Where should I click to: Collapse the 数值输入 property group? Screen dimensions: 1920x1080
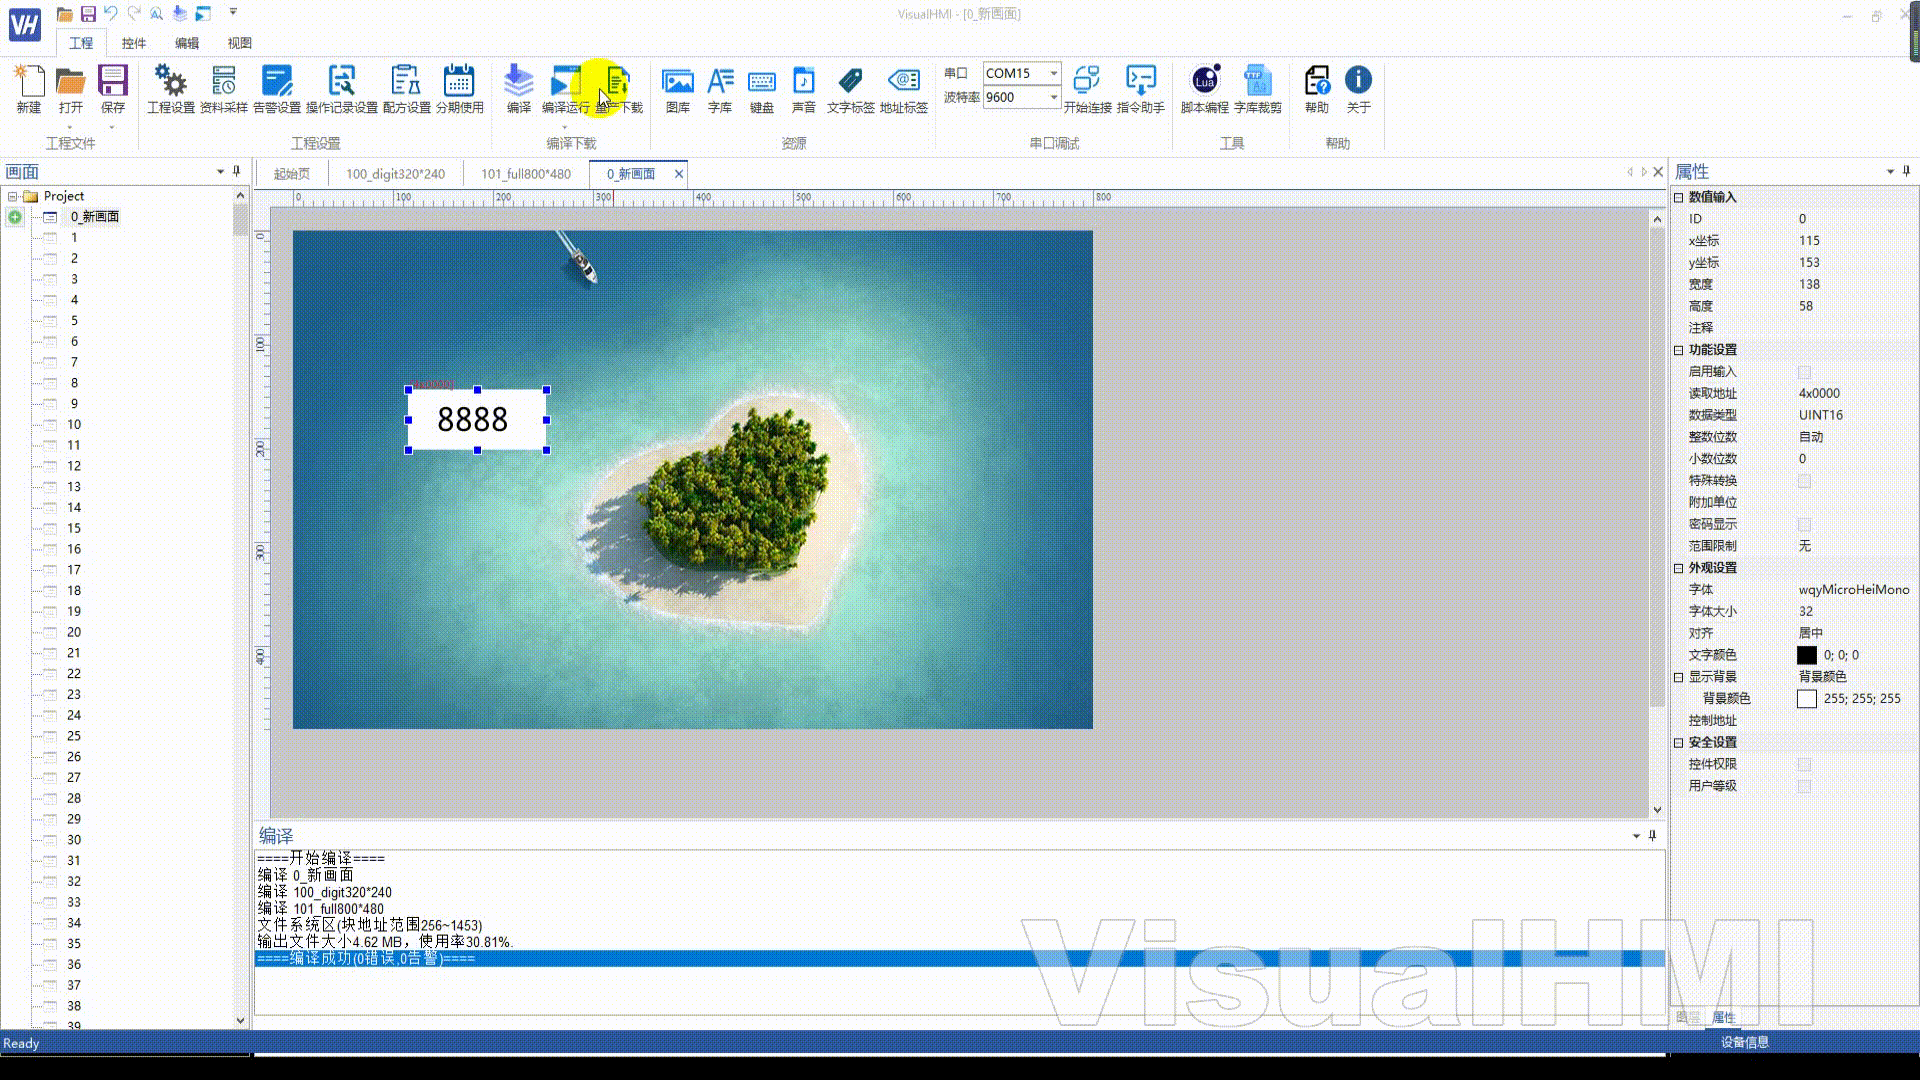pyautogui.click(x=1679, y=197)
